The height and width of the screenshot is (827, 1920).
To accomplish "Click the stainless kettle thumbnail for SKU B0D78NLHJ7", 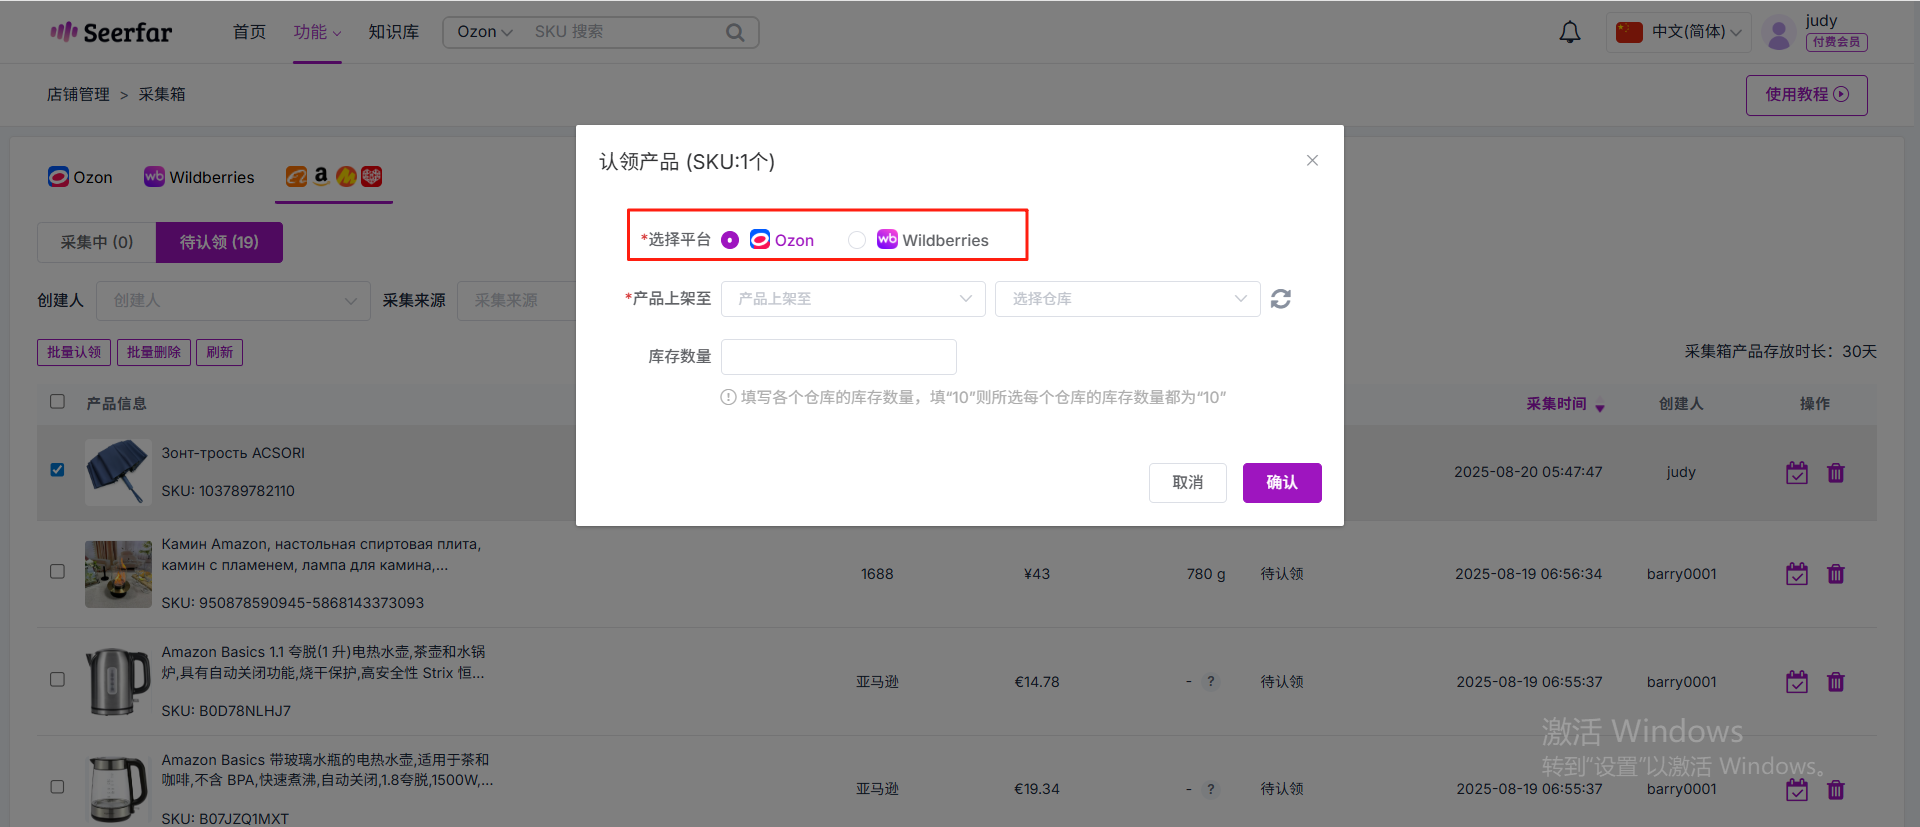I will point(118,682).
